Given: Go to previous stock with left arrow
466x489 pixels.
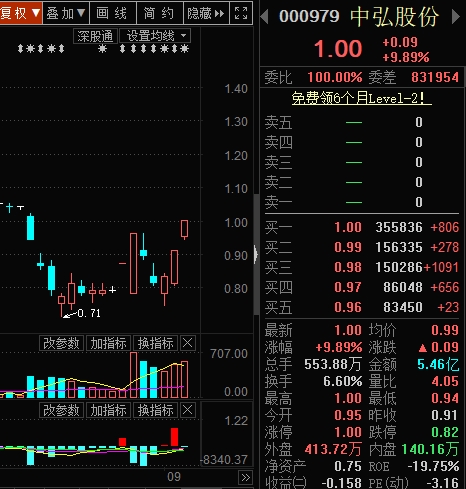Looking at the screenshot, I should [265, 17].
